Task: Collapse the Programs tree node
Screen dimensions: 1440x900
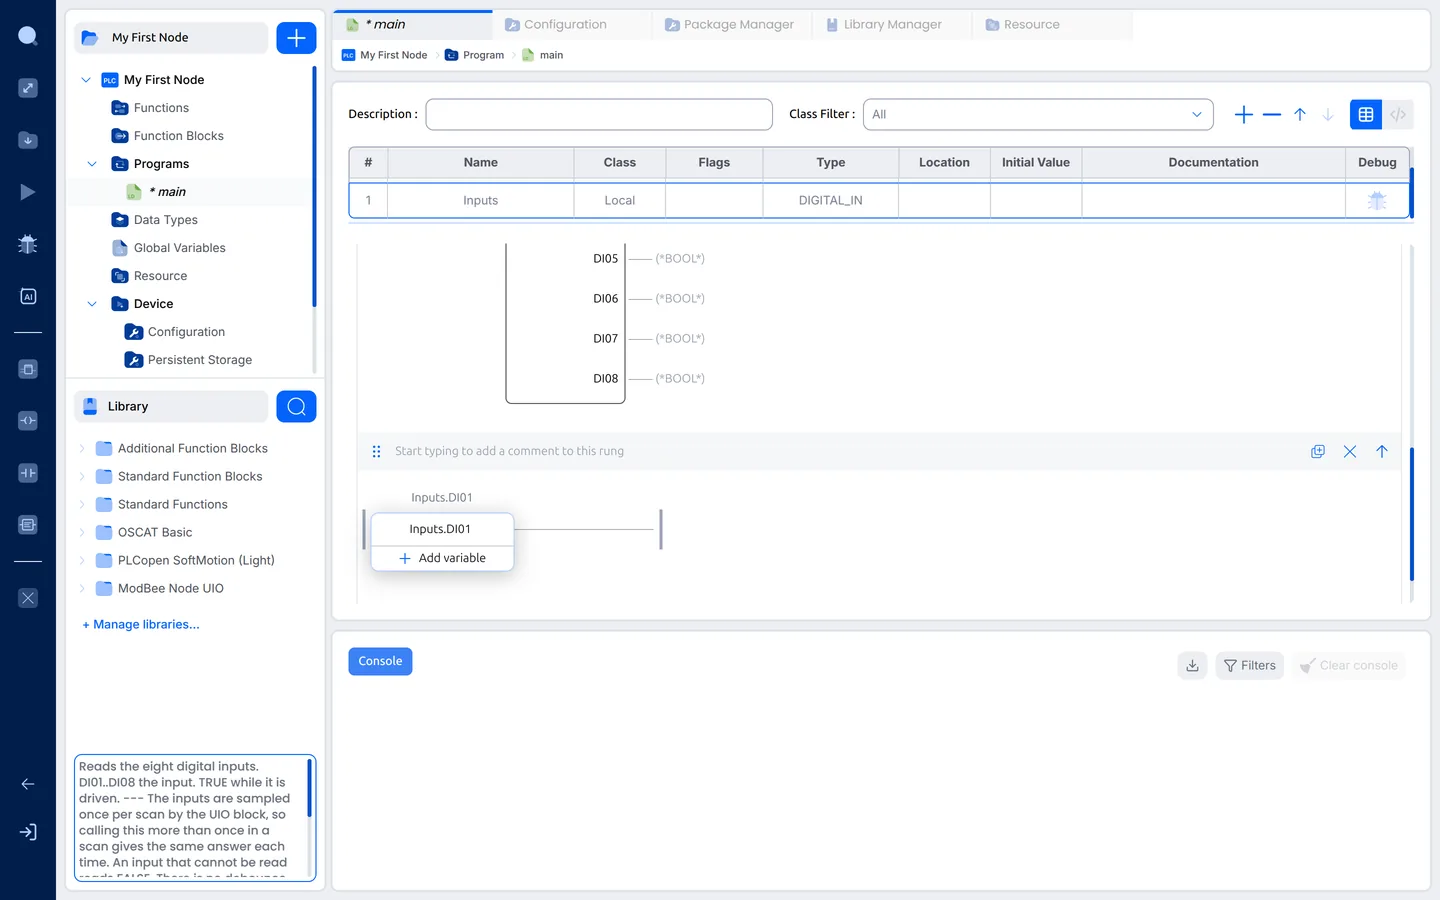Action: [92, 164]
